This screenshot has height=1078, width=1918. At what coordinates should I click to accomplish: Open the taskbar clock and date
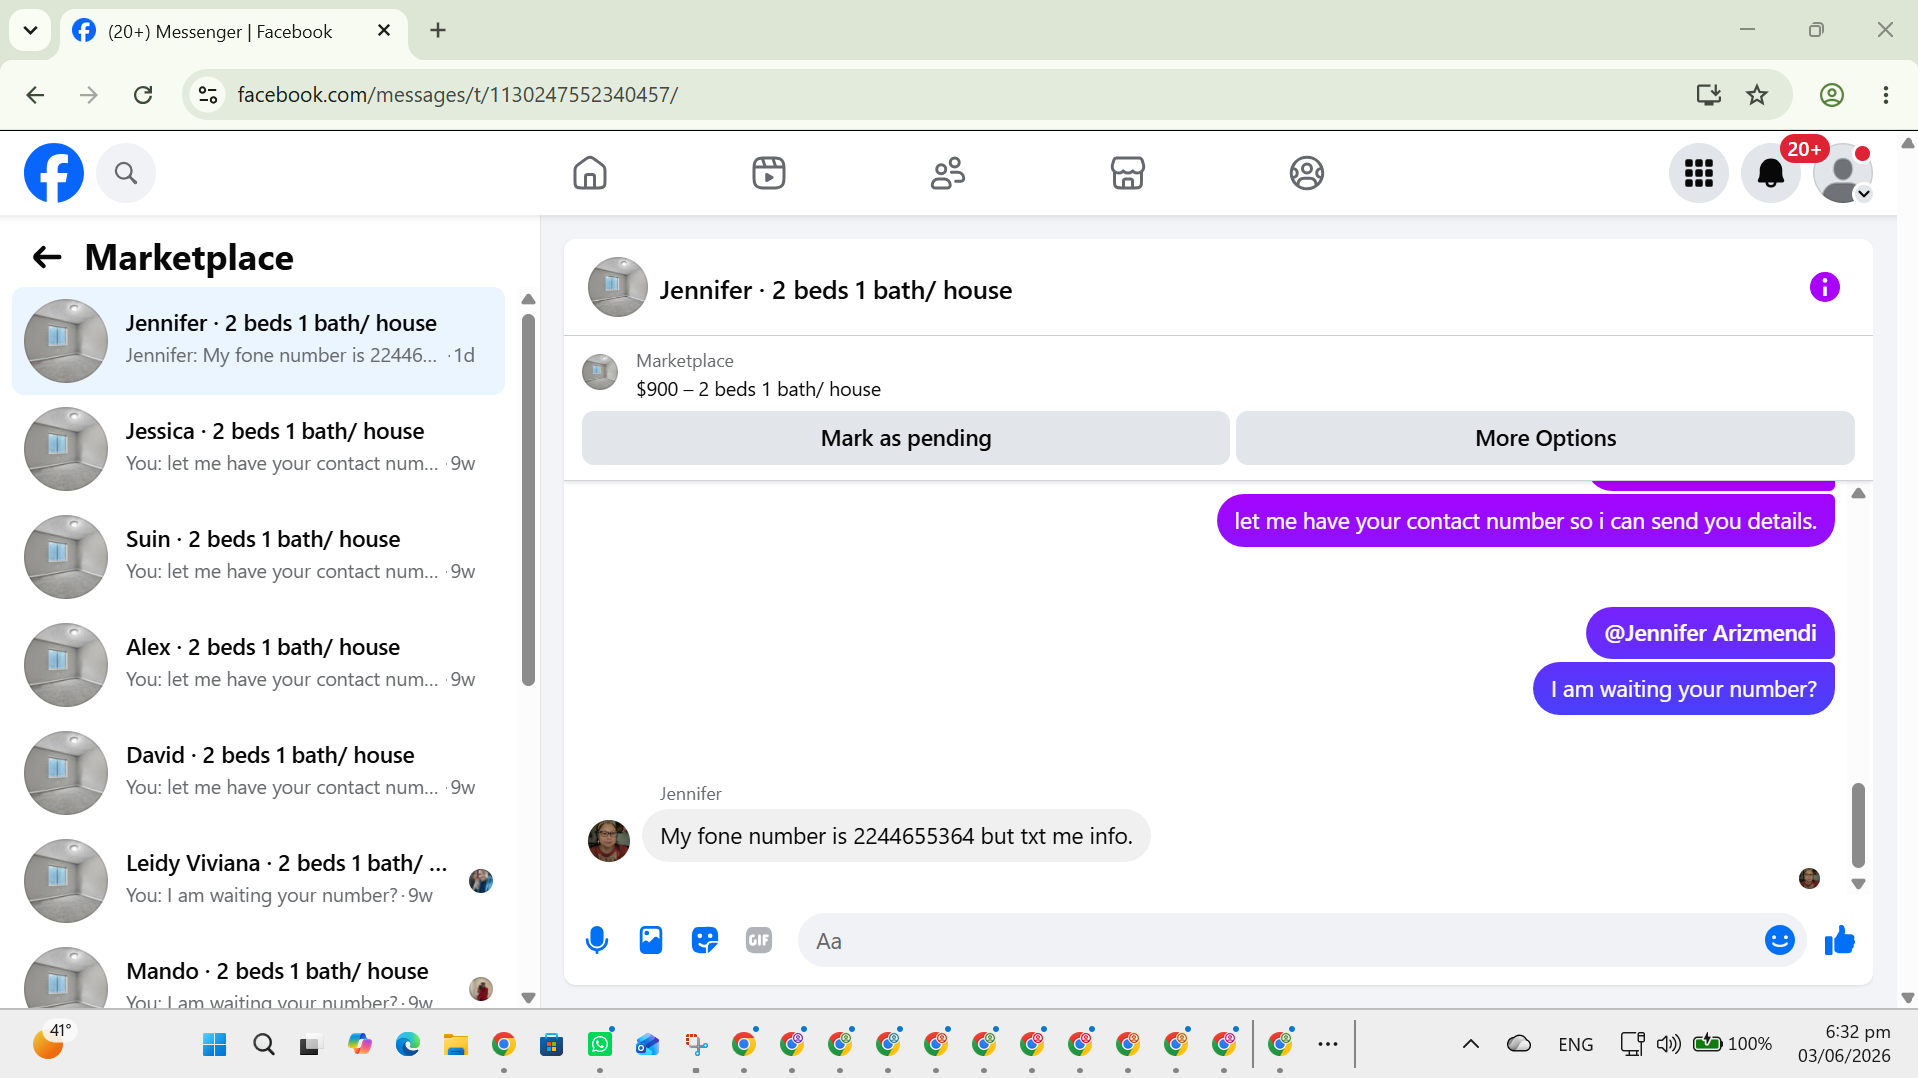coord(1844,1044)
